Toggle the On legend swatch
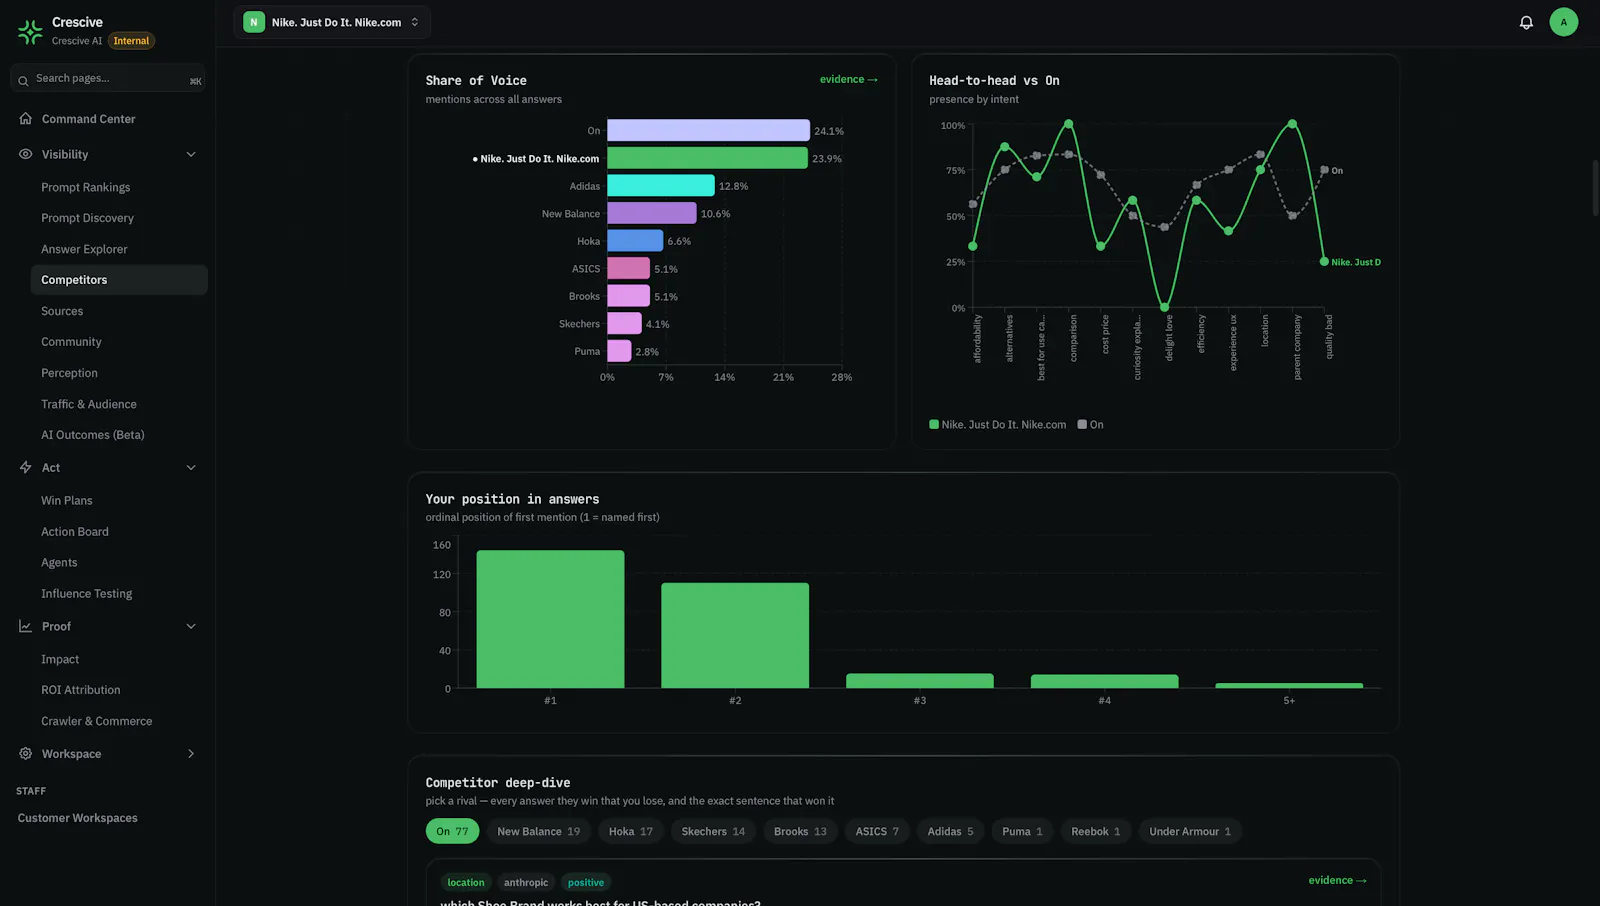 point(1082,425)
